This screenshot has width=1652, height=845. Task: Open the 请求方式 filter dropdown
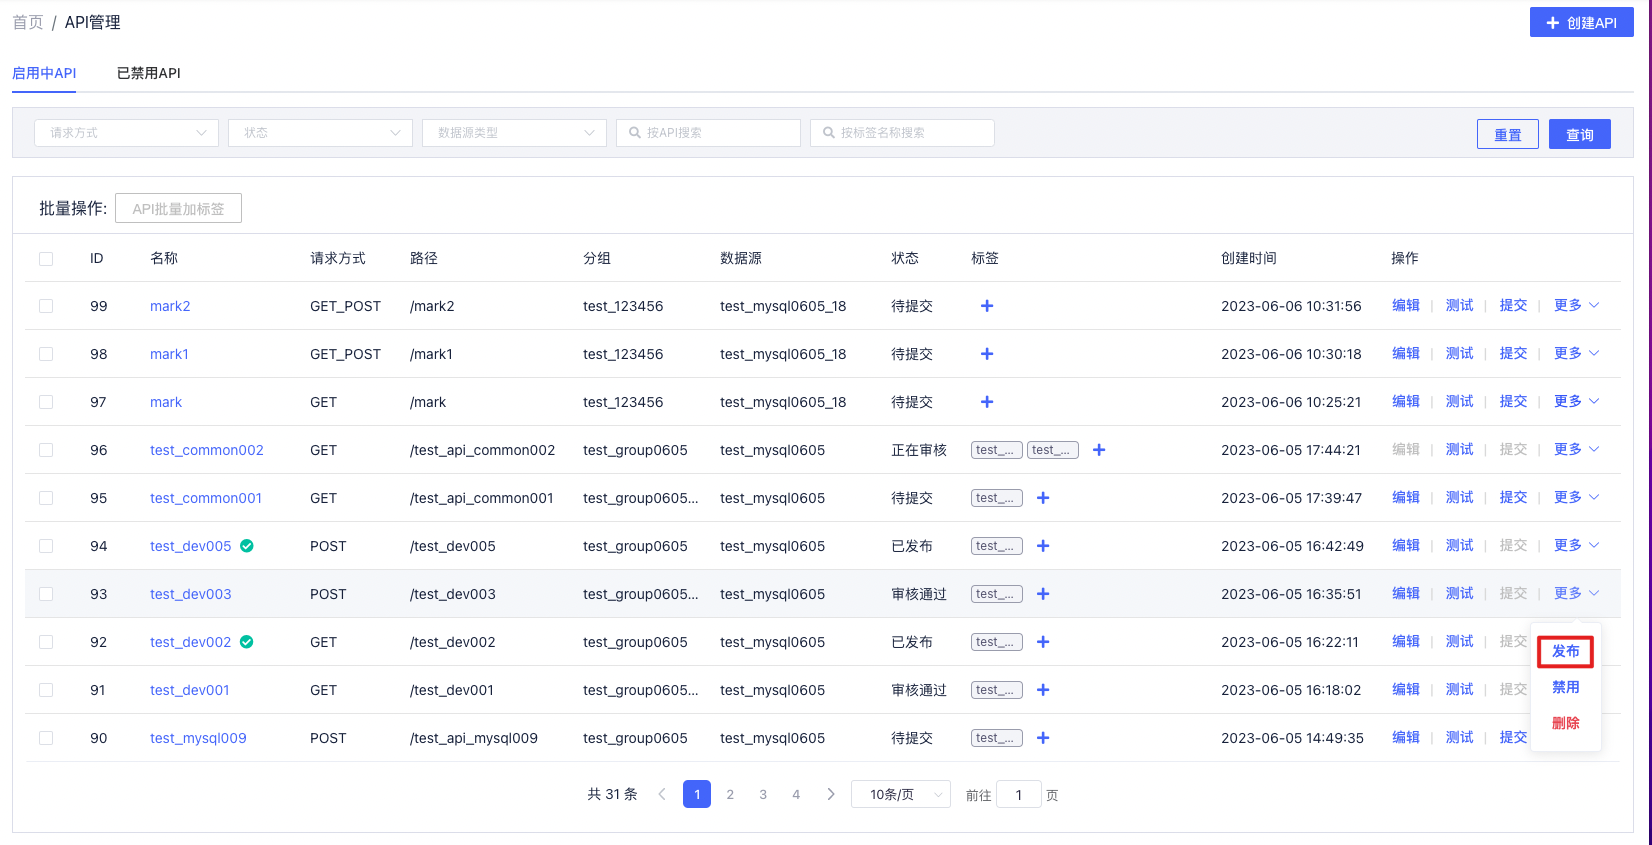[x=126, y=133]
